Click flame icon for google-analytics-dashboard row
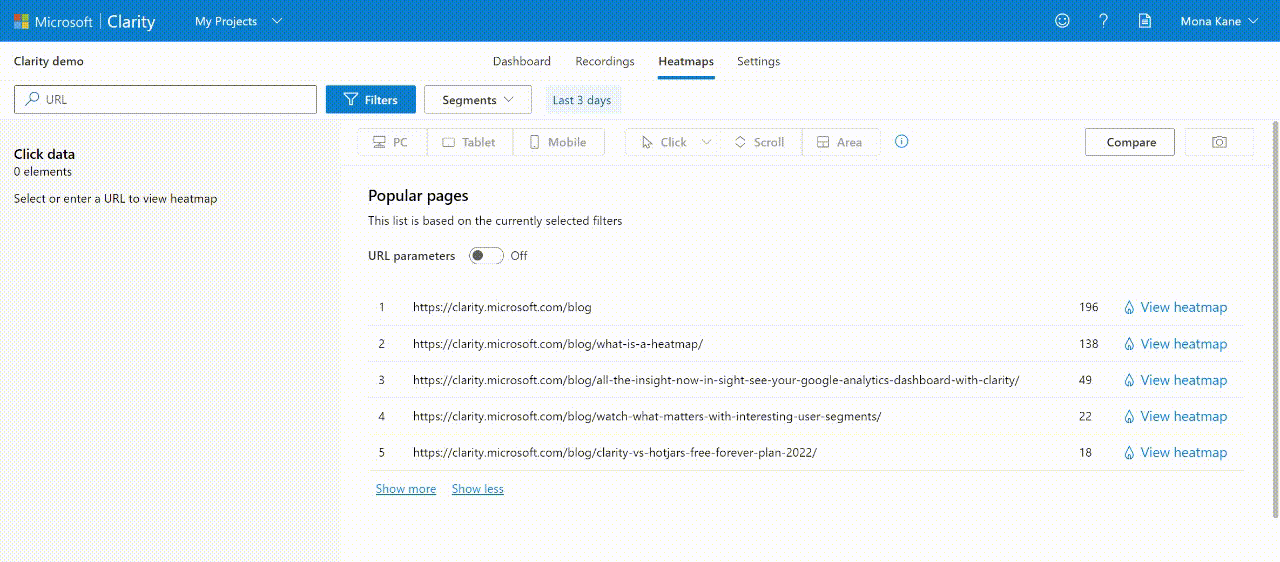 tap(1129, 380)
